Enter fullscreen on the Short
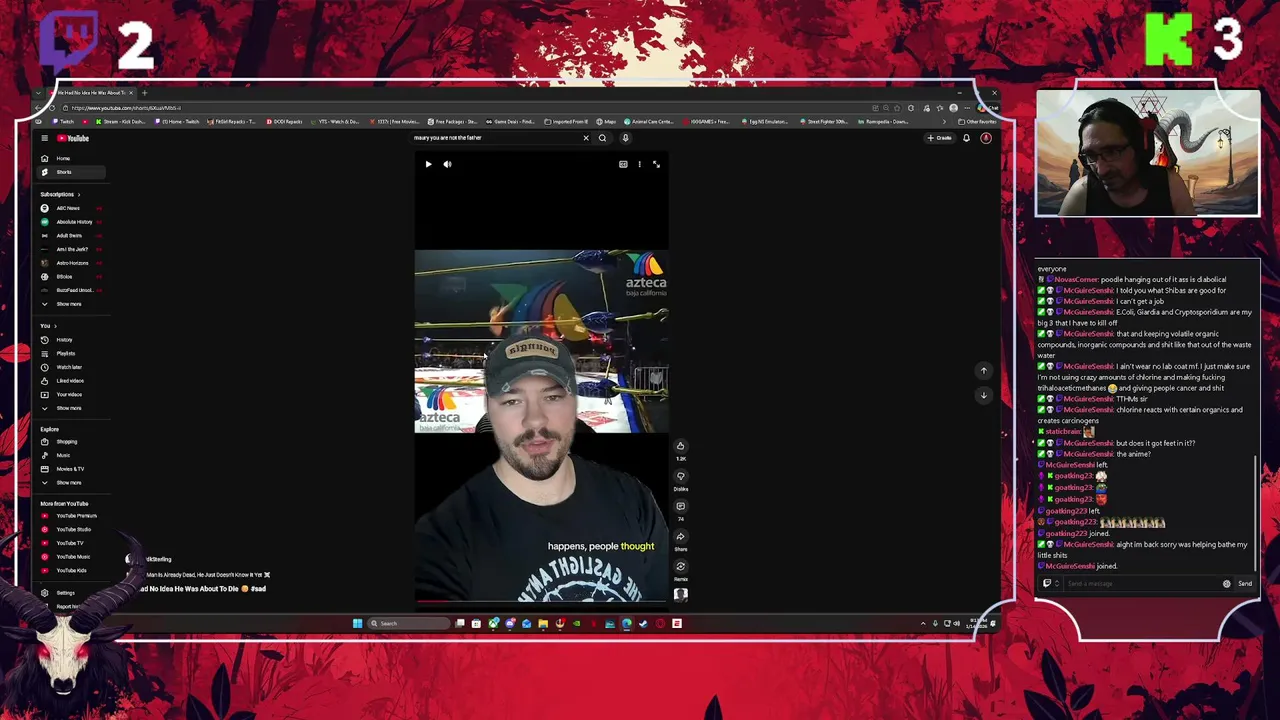 coord(656,164)
